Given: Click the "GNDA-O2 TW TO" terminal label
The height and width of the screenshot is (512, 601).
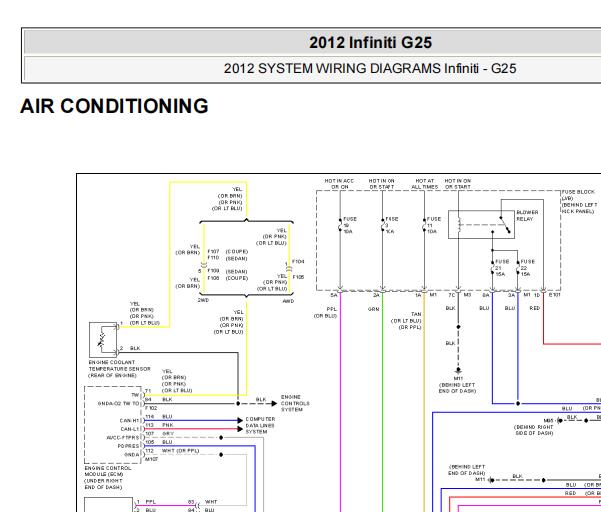Looking at the screenshot, I should point(119,404).
